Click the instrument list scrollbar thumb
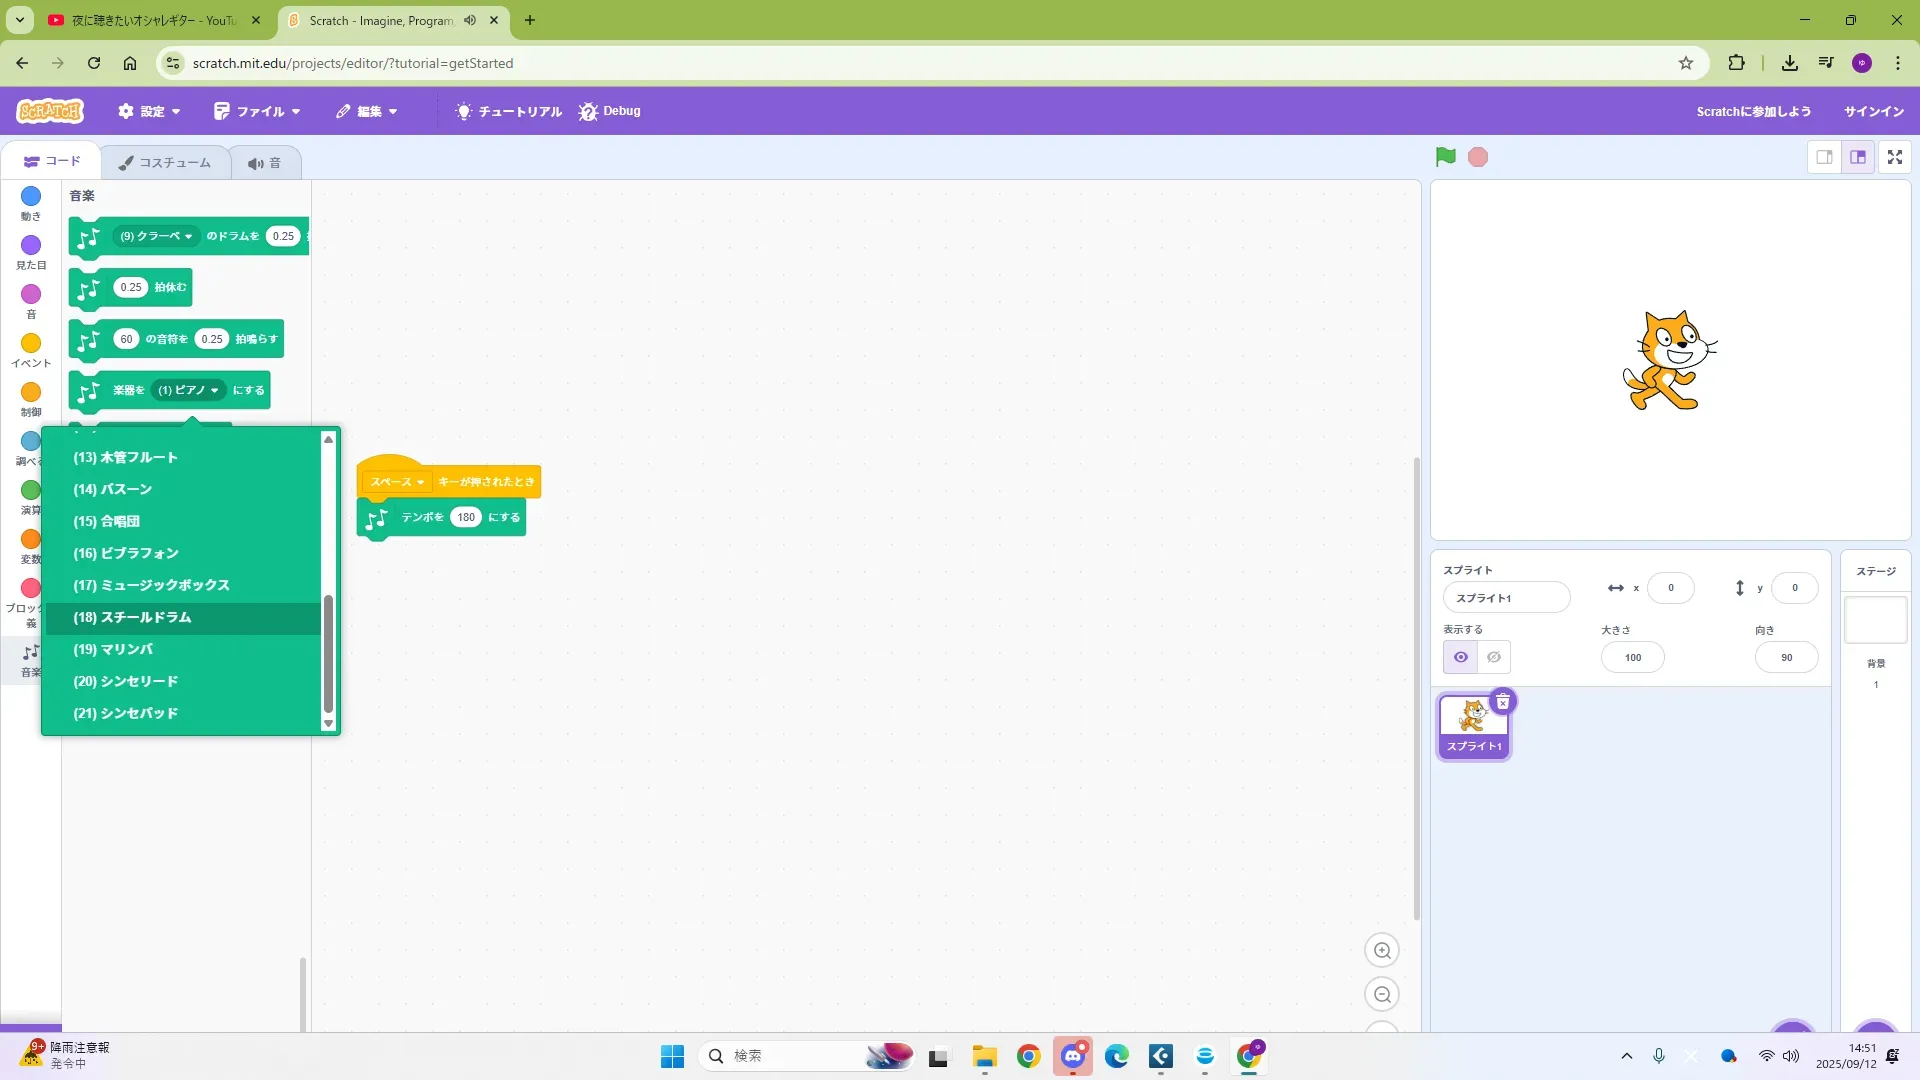The image size is (1920, 1080). coord(328,652)
